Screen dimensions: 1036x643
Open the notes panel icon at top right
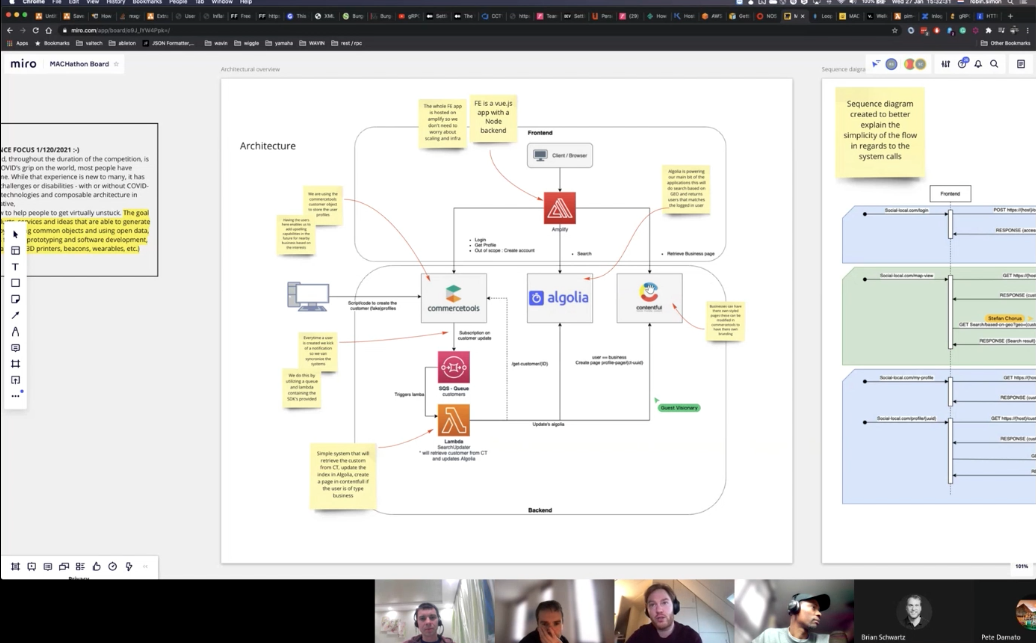point(1021,64)
